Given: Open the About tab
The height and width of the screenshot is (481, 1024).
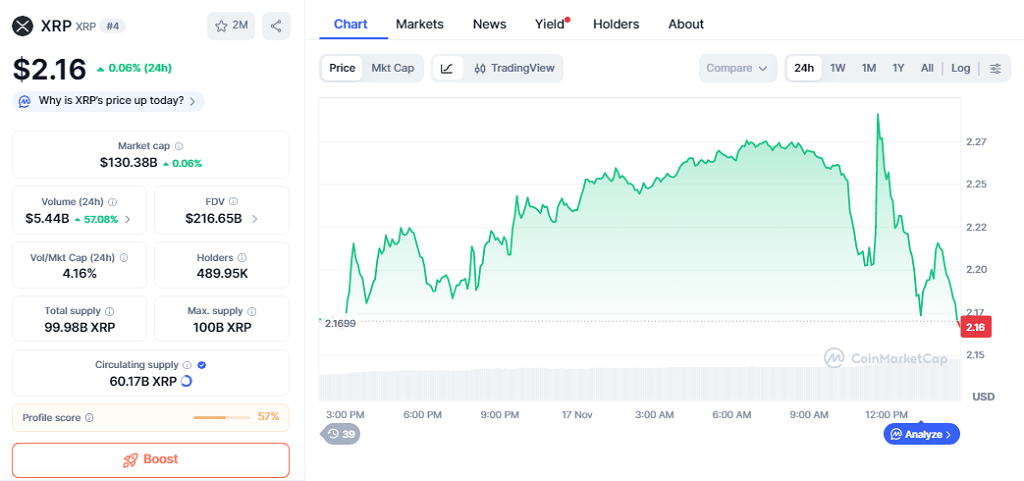Looking at the screenshot, I should tap(686, 24).
